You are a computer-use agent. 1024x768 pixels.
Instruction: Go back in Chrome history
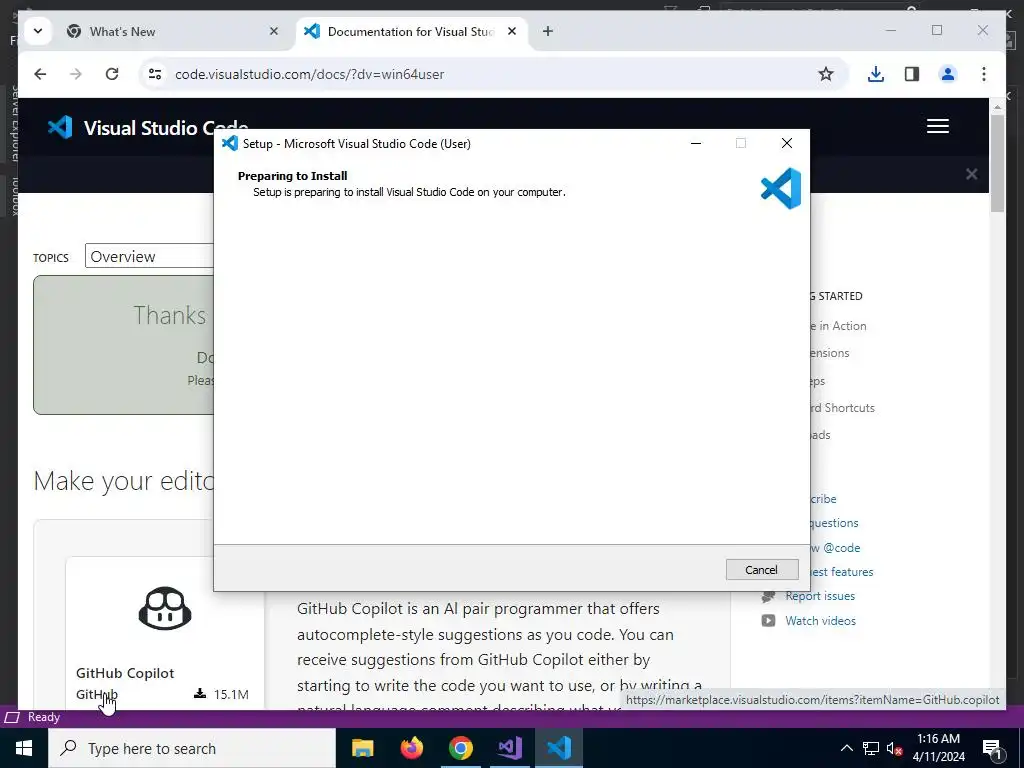(x=40, y=74)
